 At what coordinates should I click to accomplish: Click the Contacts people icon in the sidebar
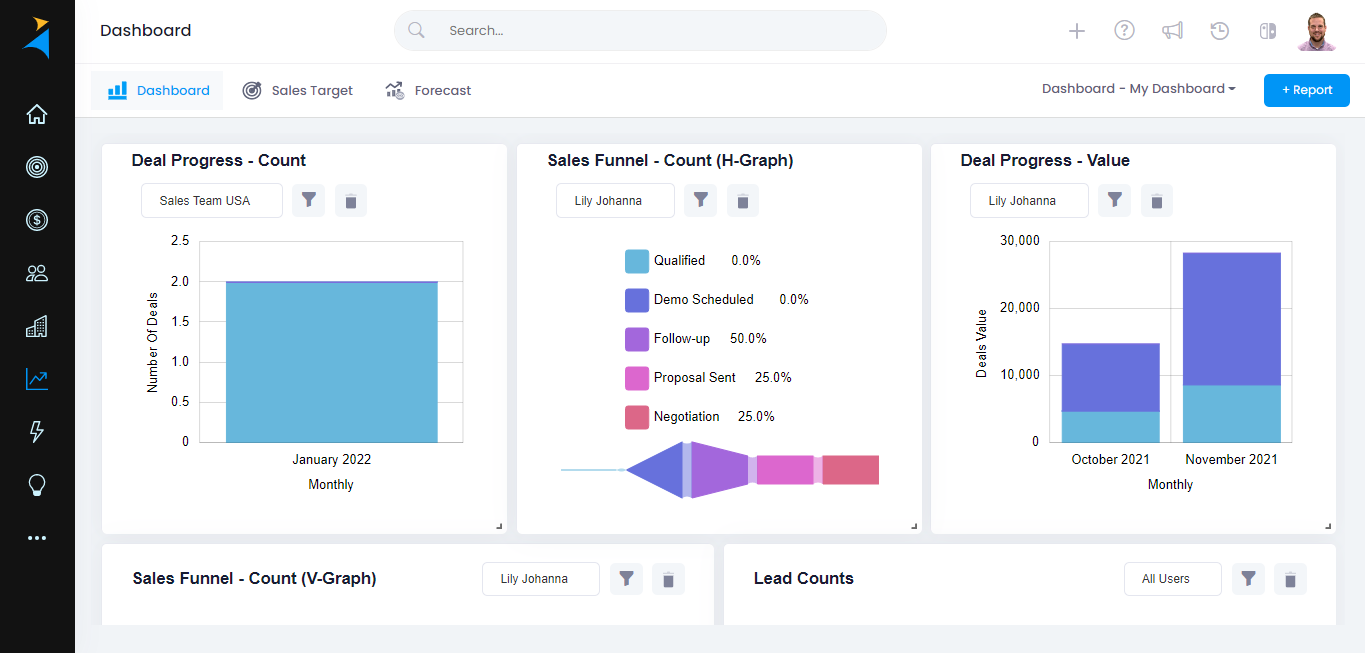point(36,273)
